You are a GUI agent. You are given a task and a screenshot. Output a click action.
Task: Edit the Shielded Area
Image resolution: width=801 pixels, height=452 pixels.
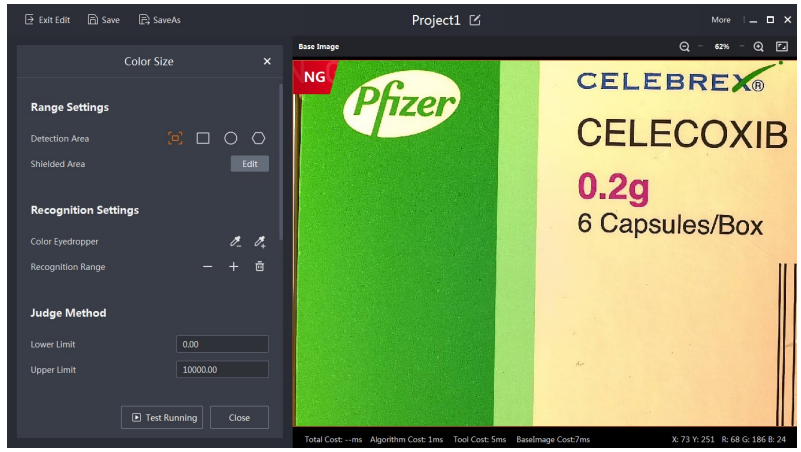[249, 164]
